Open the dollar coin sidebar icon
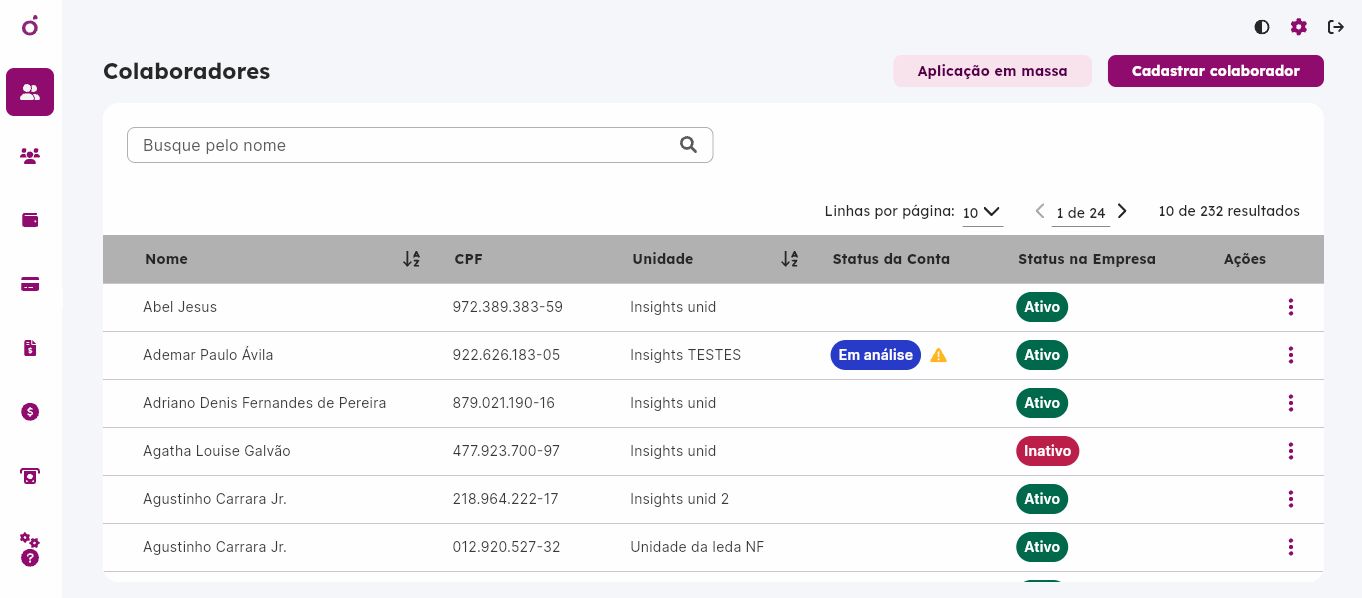Screen dimensions: 1362x598 (30, 412)
